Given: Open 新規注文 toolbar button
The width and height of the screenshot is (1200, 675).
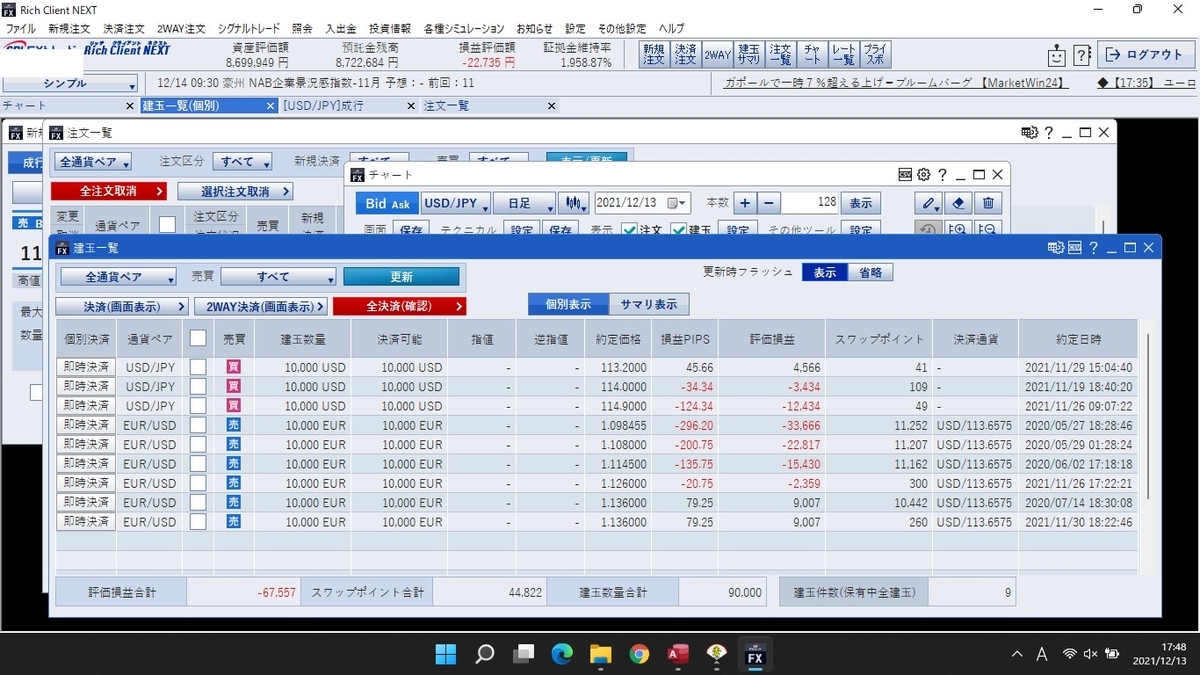Looking at the screenshot, I should [x=654, y=55].
